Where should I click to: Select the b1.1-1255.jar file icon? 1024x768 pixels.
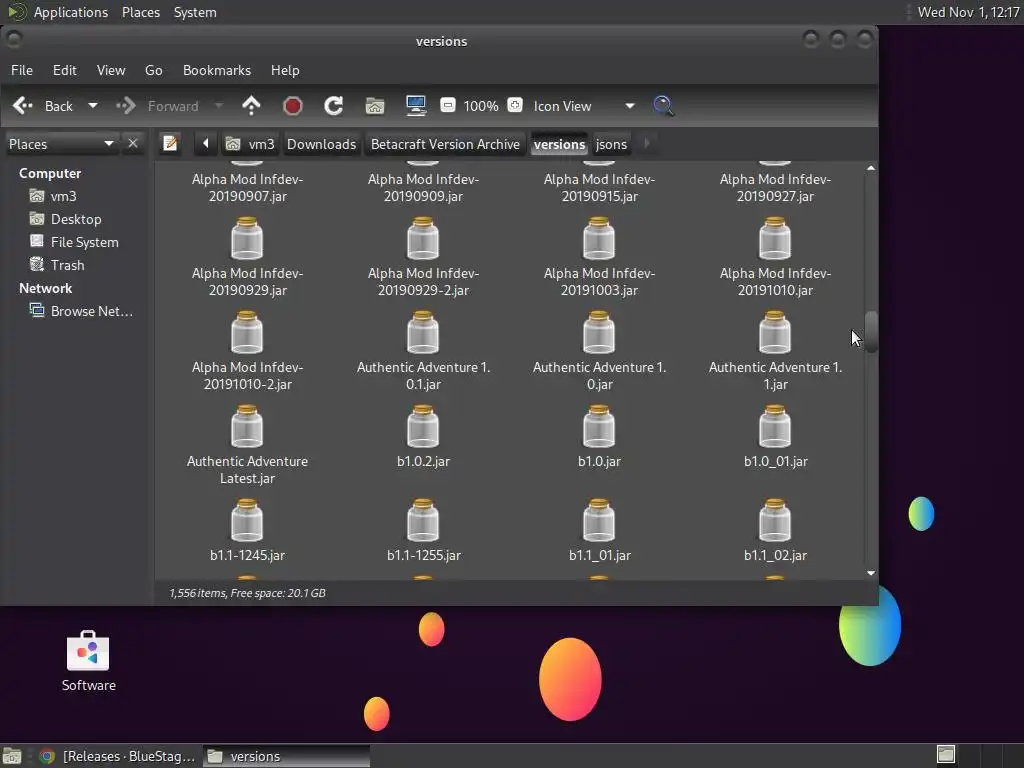click(423, 520)
